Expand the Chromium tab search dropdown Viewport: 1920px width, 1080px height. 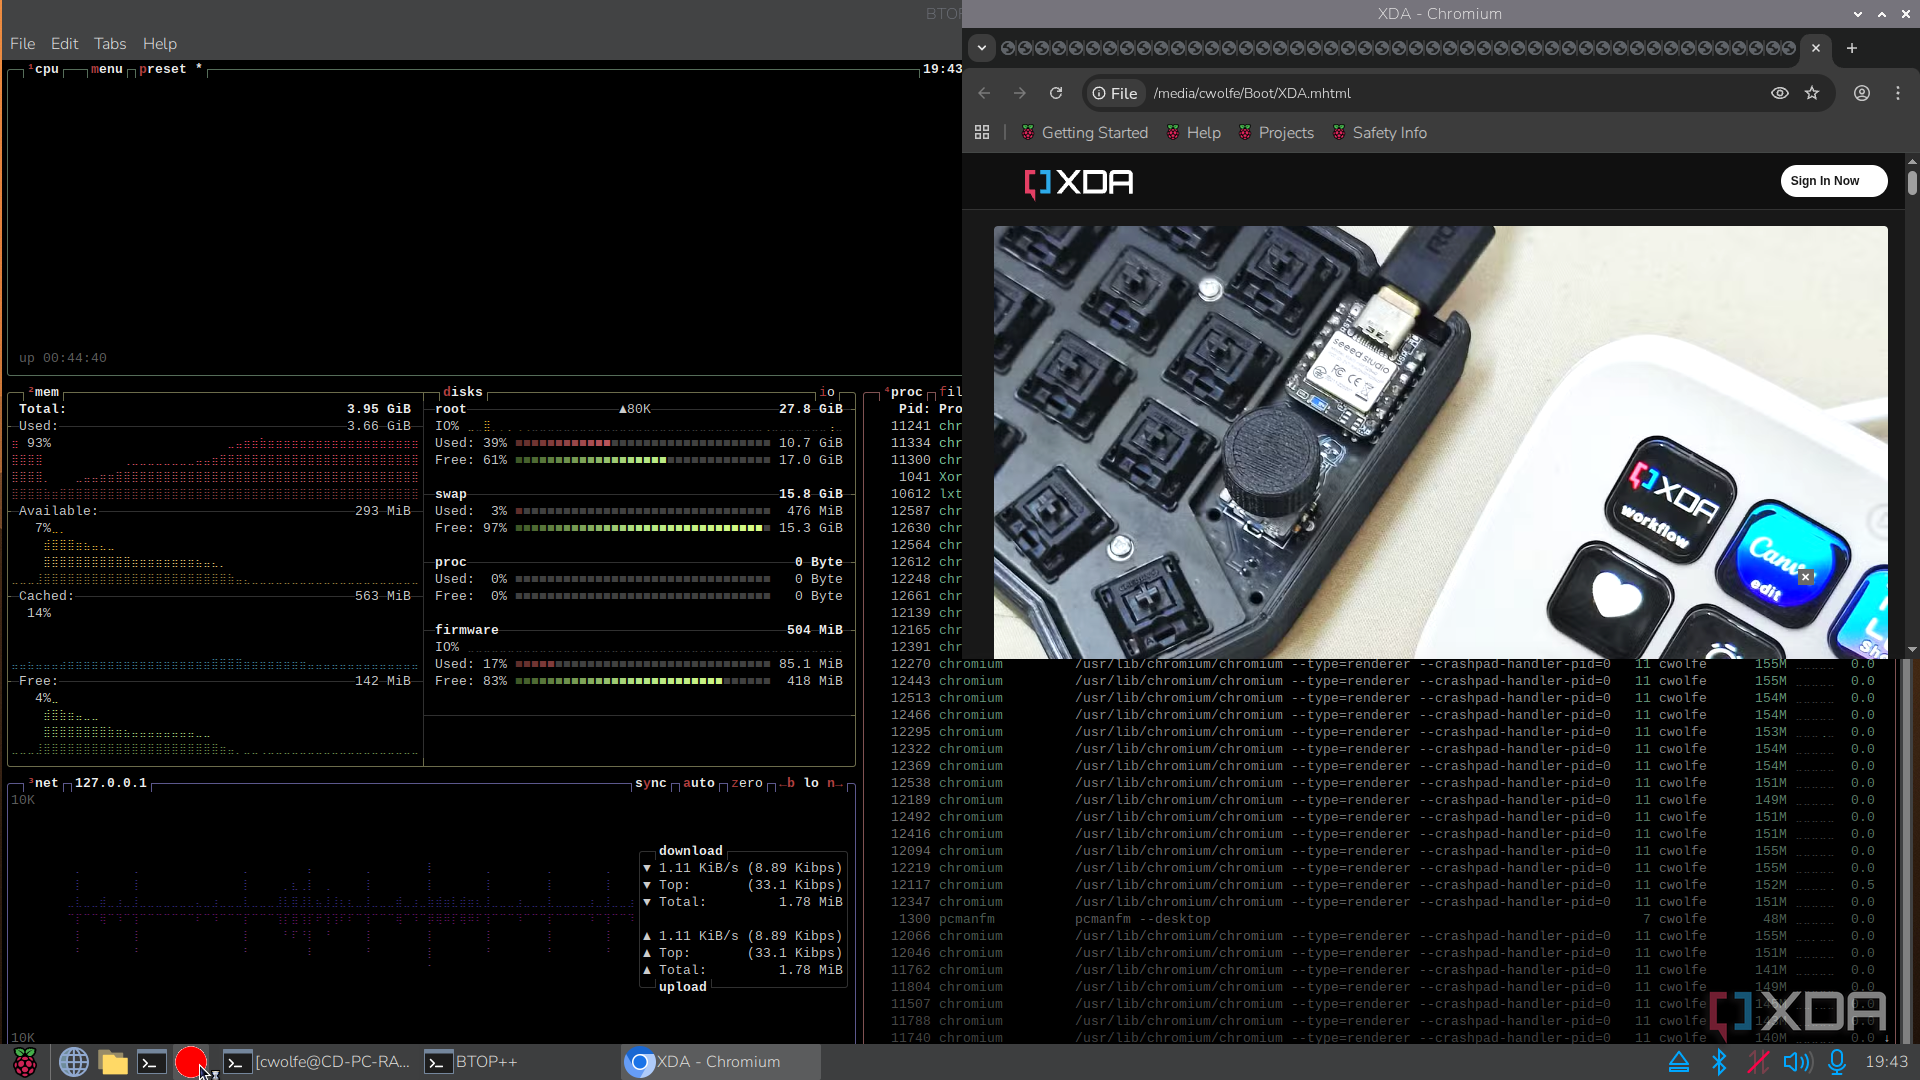[982, 48]
